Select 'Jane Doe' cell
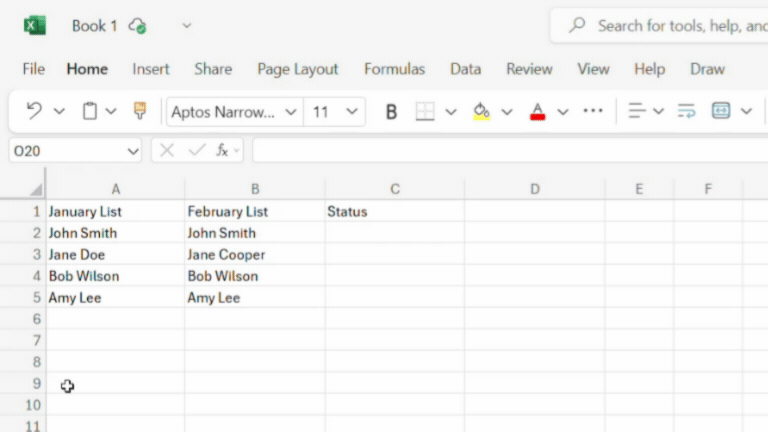 (x=116, y=255)
